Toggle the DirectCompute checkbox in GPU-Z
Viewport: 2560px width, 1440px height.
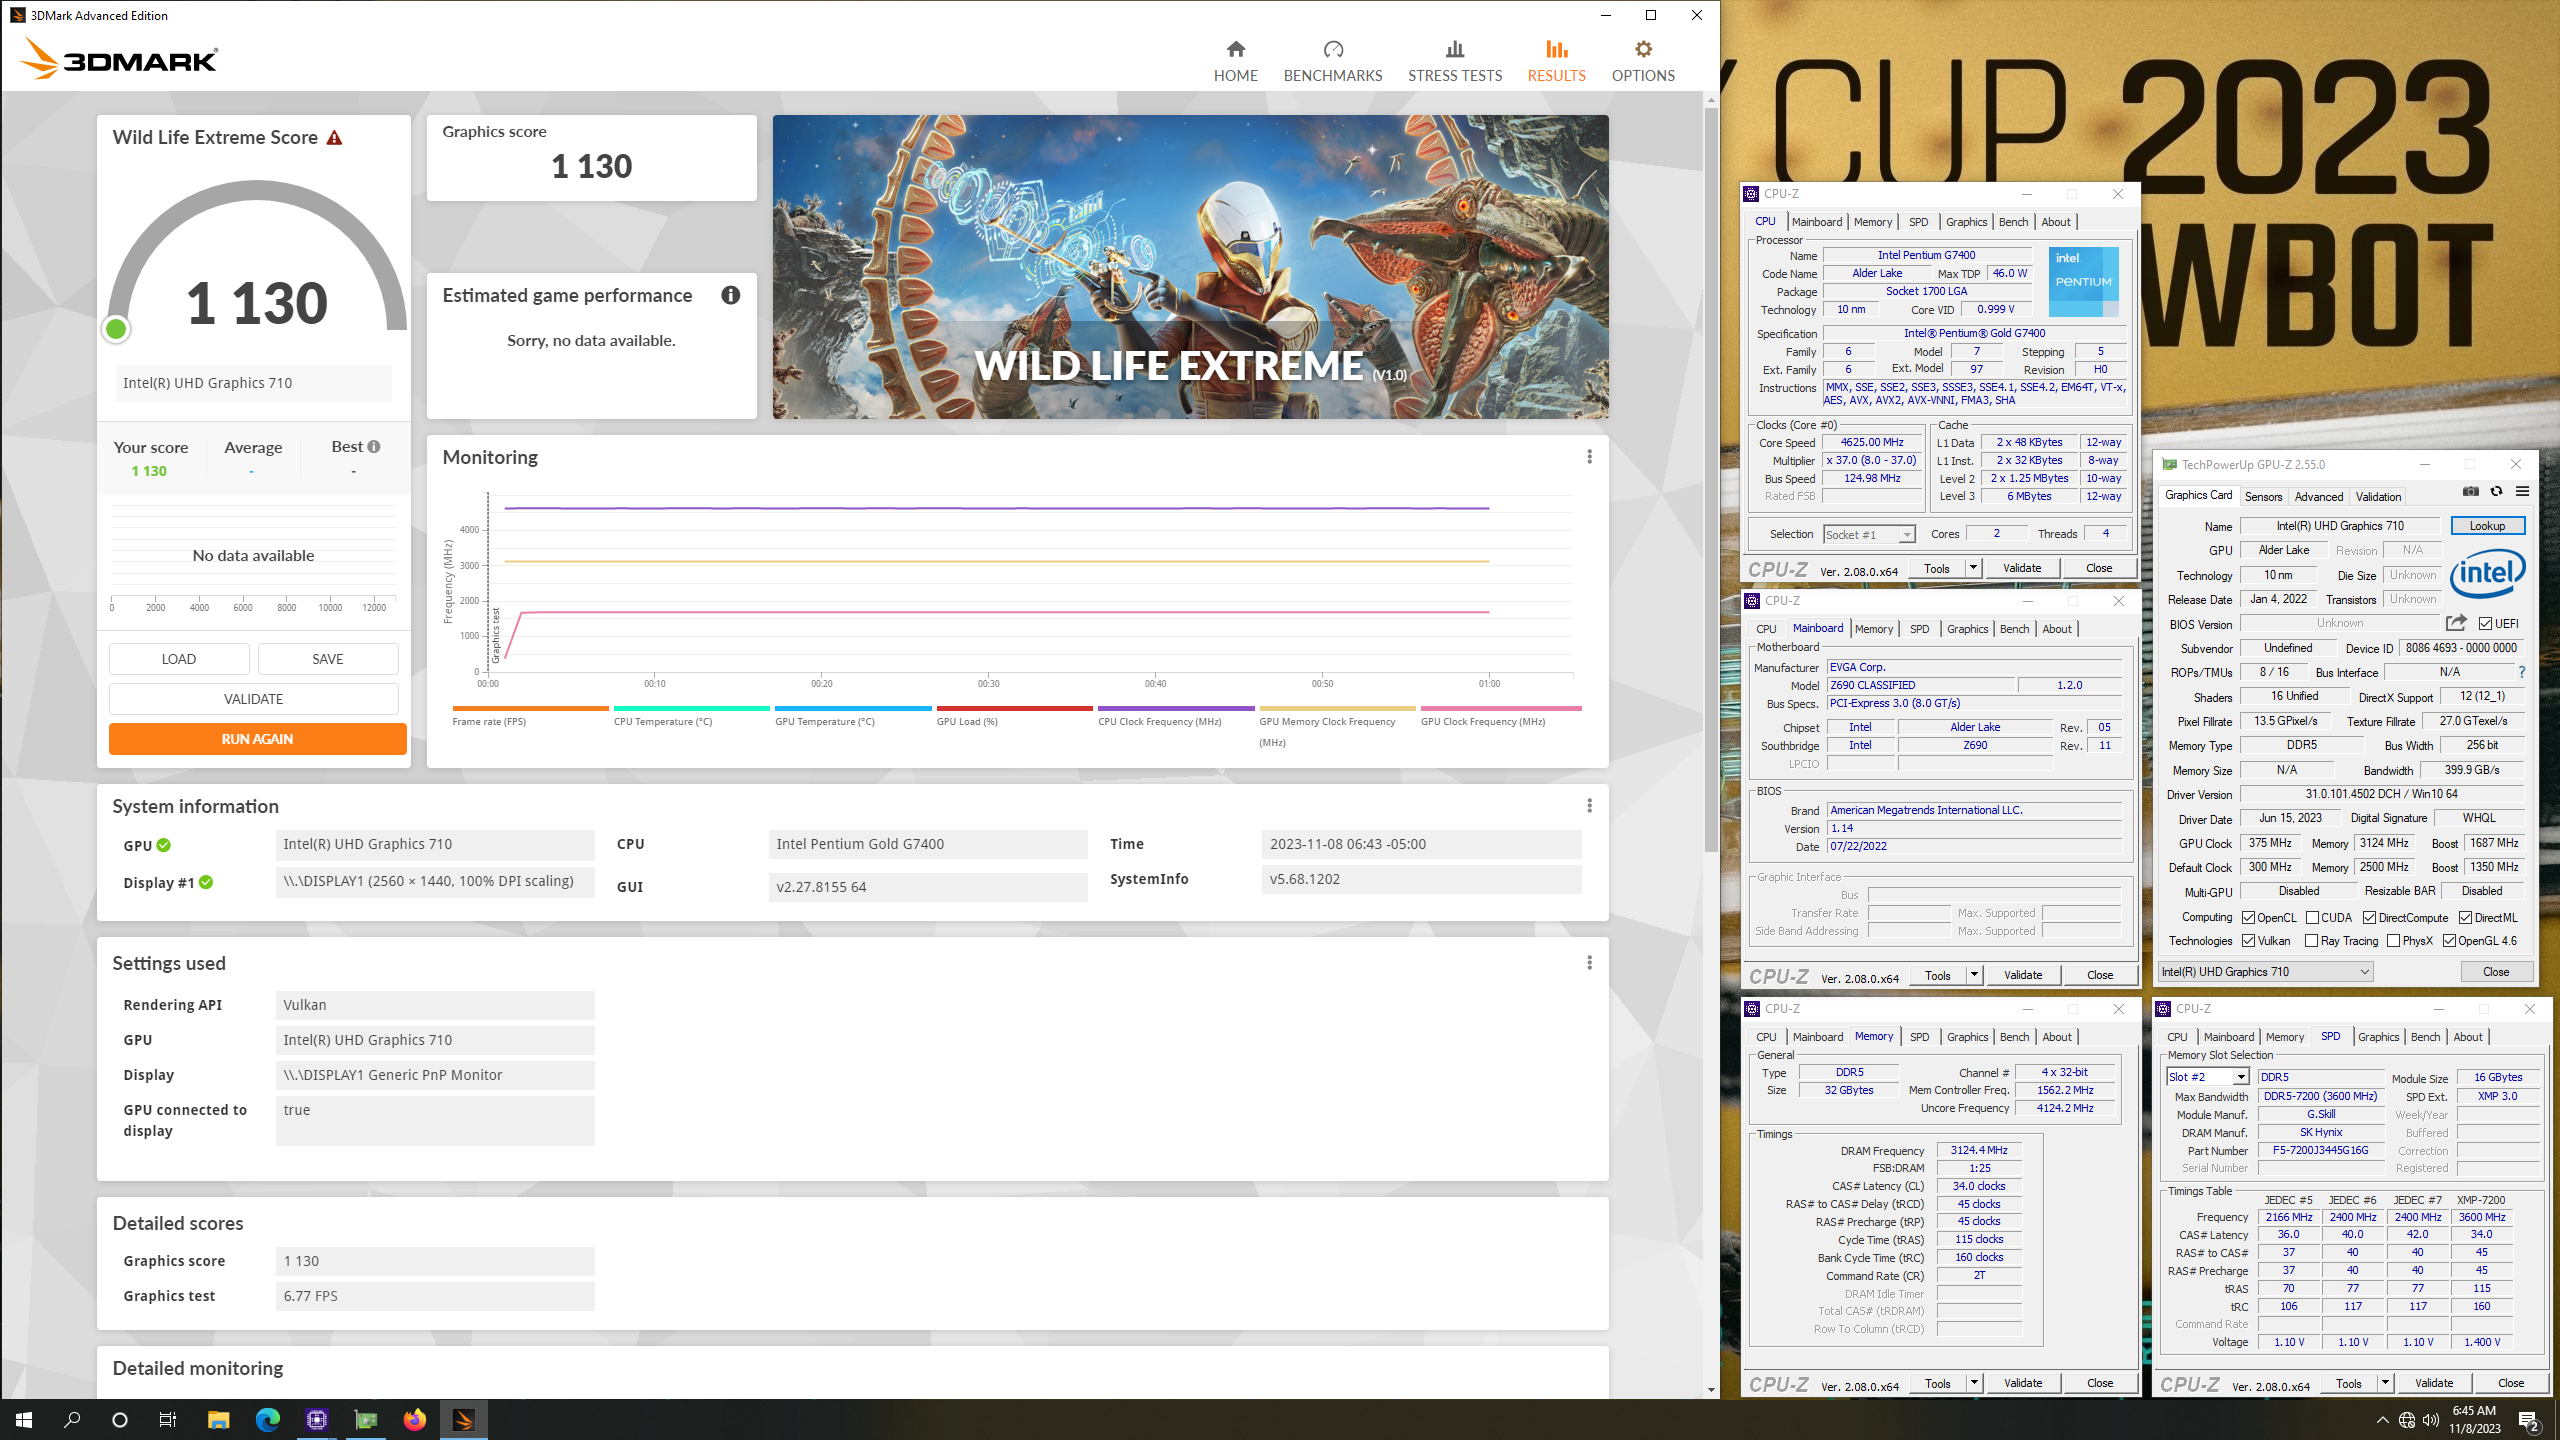click(2369, 918)
